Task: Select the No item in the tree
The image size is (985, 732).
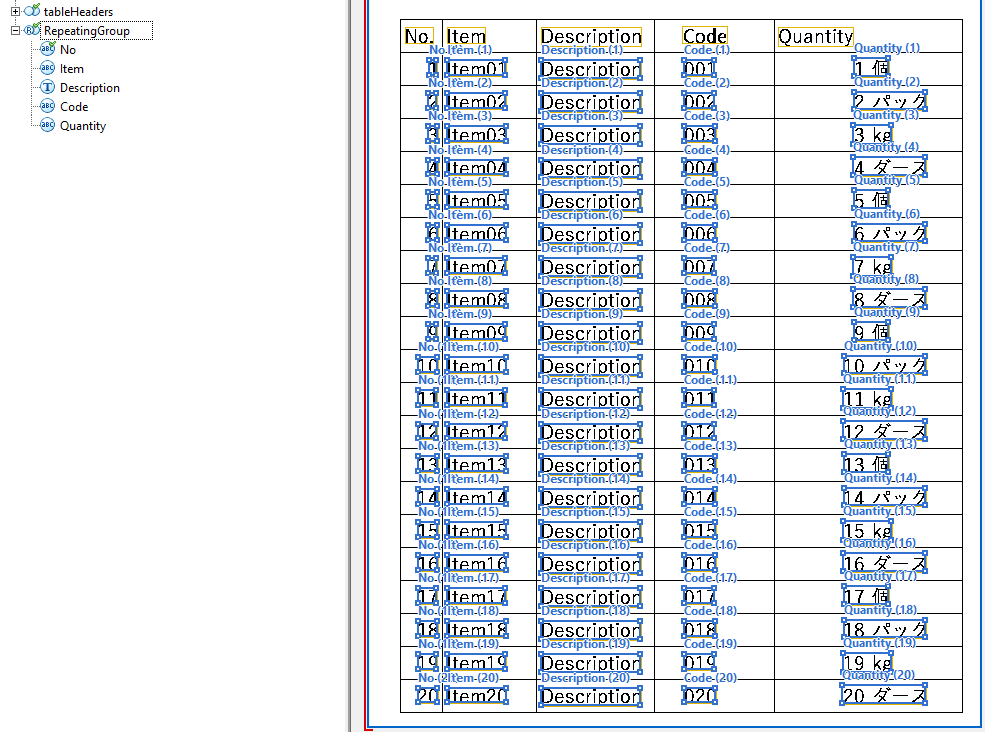Action: (x=69, y=49)
